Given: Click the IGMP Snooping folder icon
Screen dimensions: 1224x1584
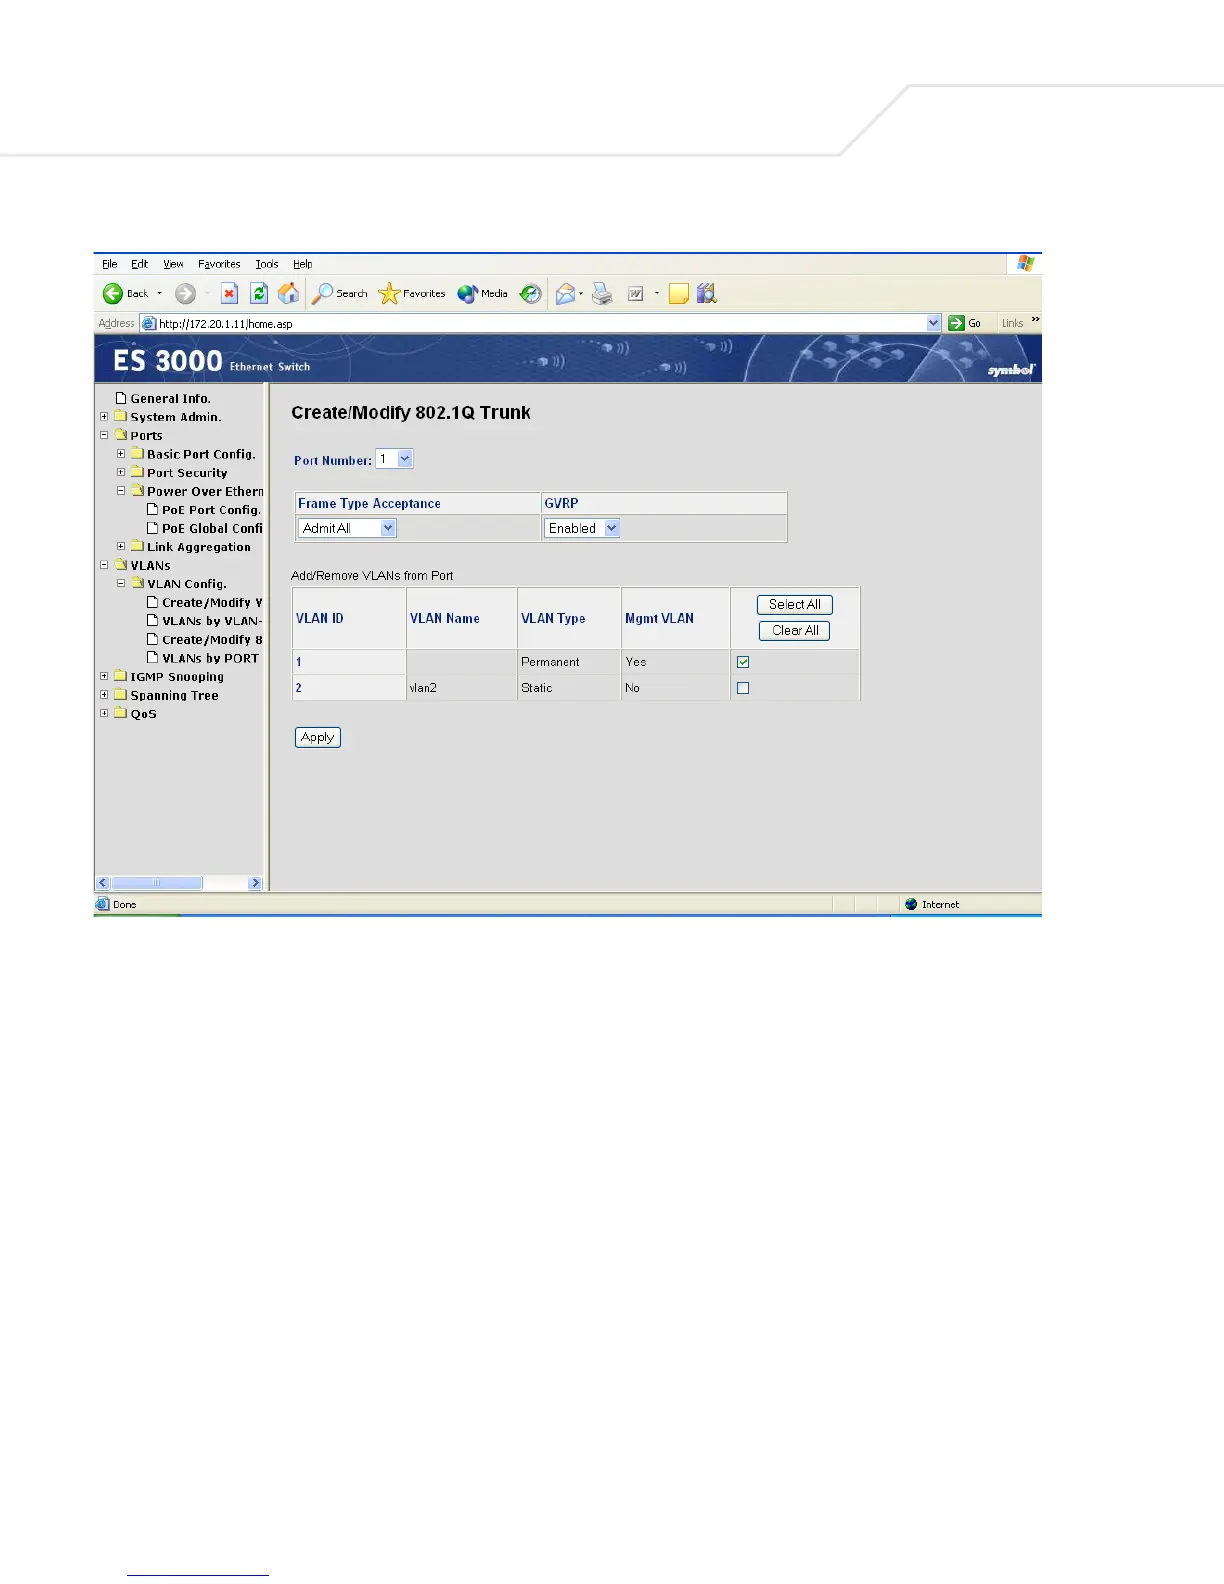Looking at the screenshot, I should tap(120, 676).
